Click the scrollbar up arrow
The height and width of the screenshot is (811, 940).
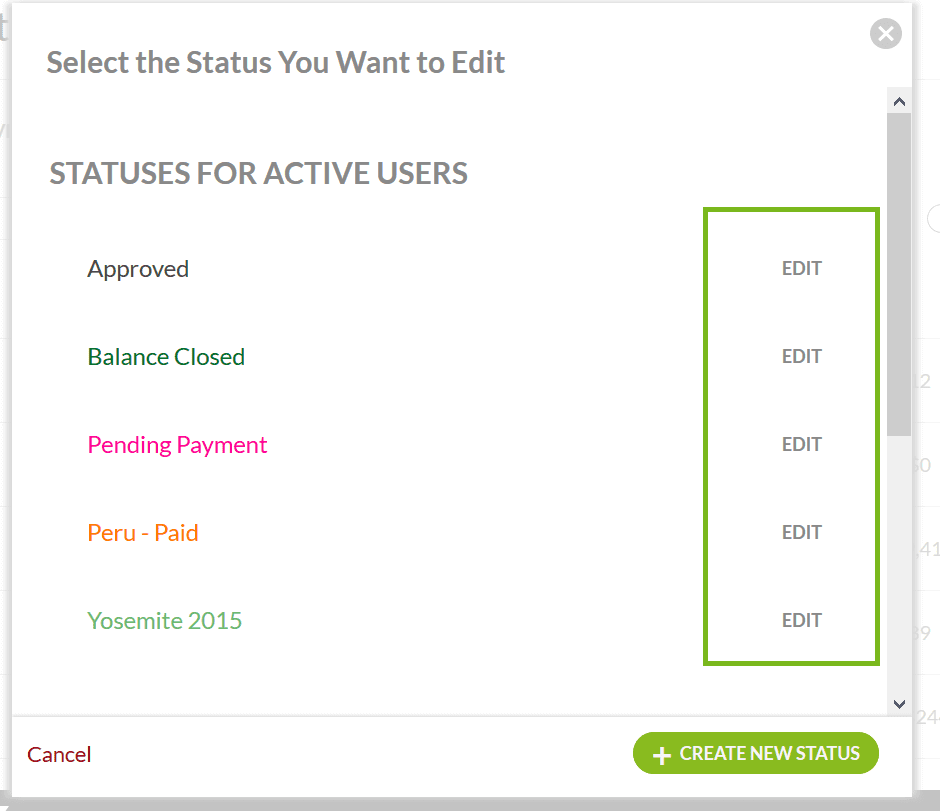pyautogui.click(x=898, y=99)
